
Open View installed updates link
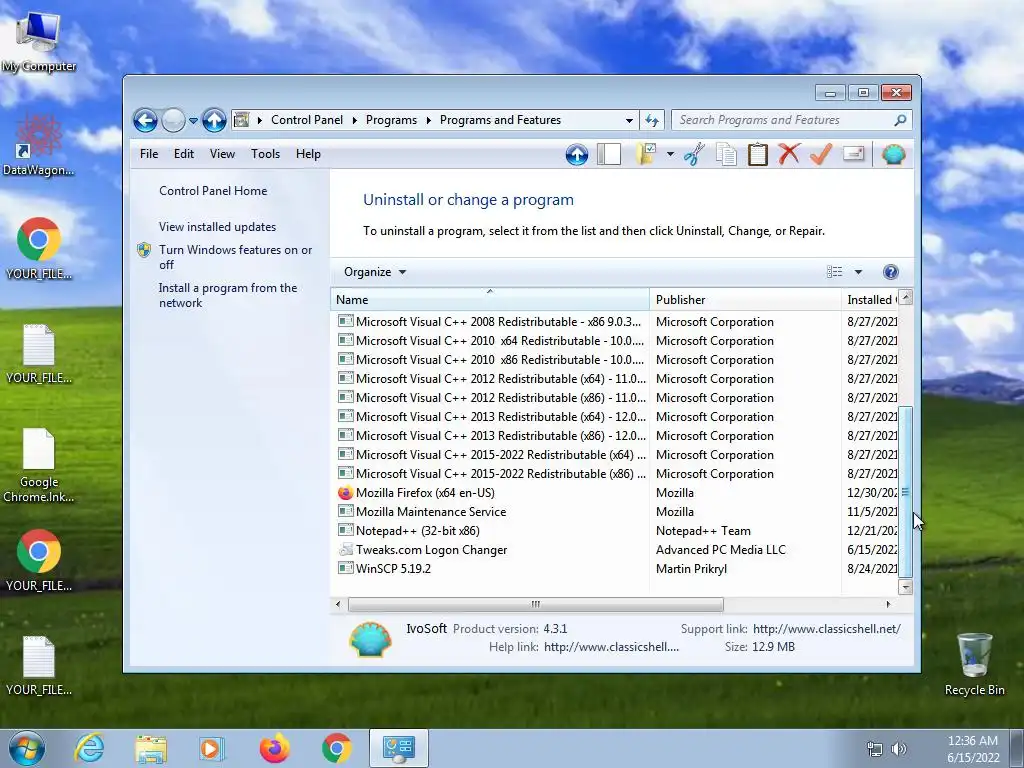(x=217, y=227)
